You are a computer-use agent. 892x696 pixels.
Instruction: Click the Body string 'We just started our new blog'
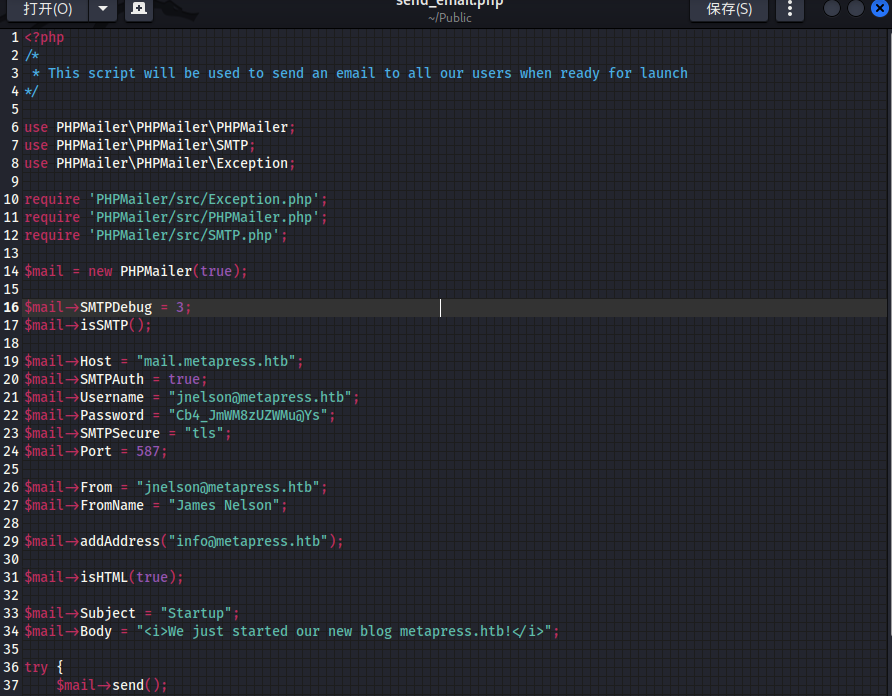point(280,632)
